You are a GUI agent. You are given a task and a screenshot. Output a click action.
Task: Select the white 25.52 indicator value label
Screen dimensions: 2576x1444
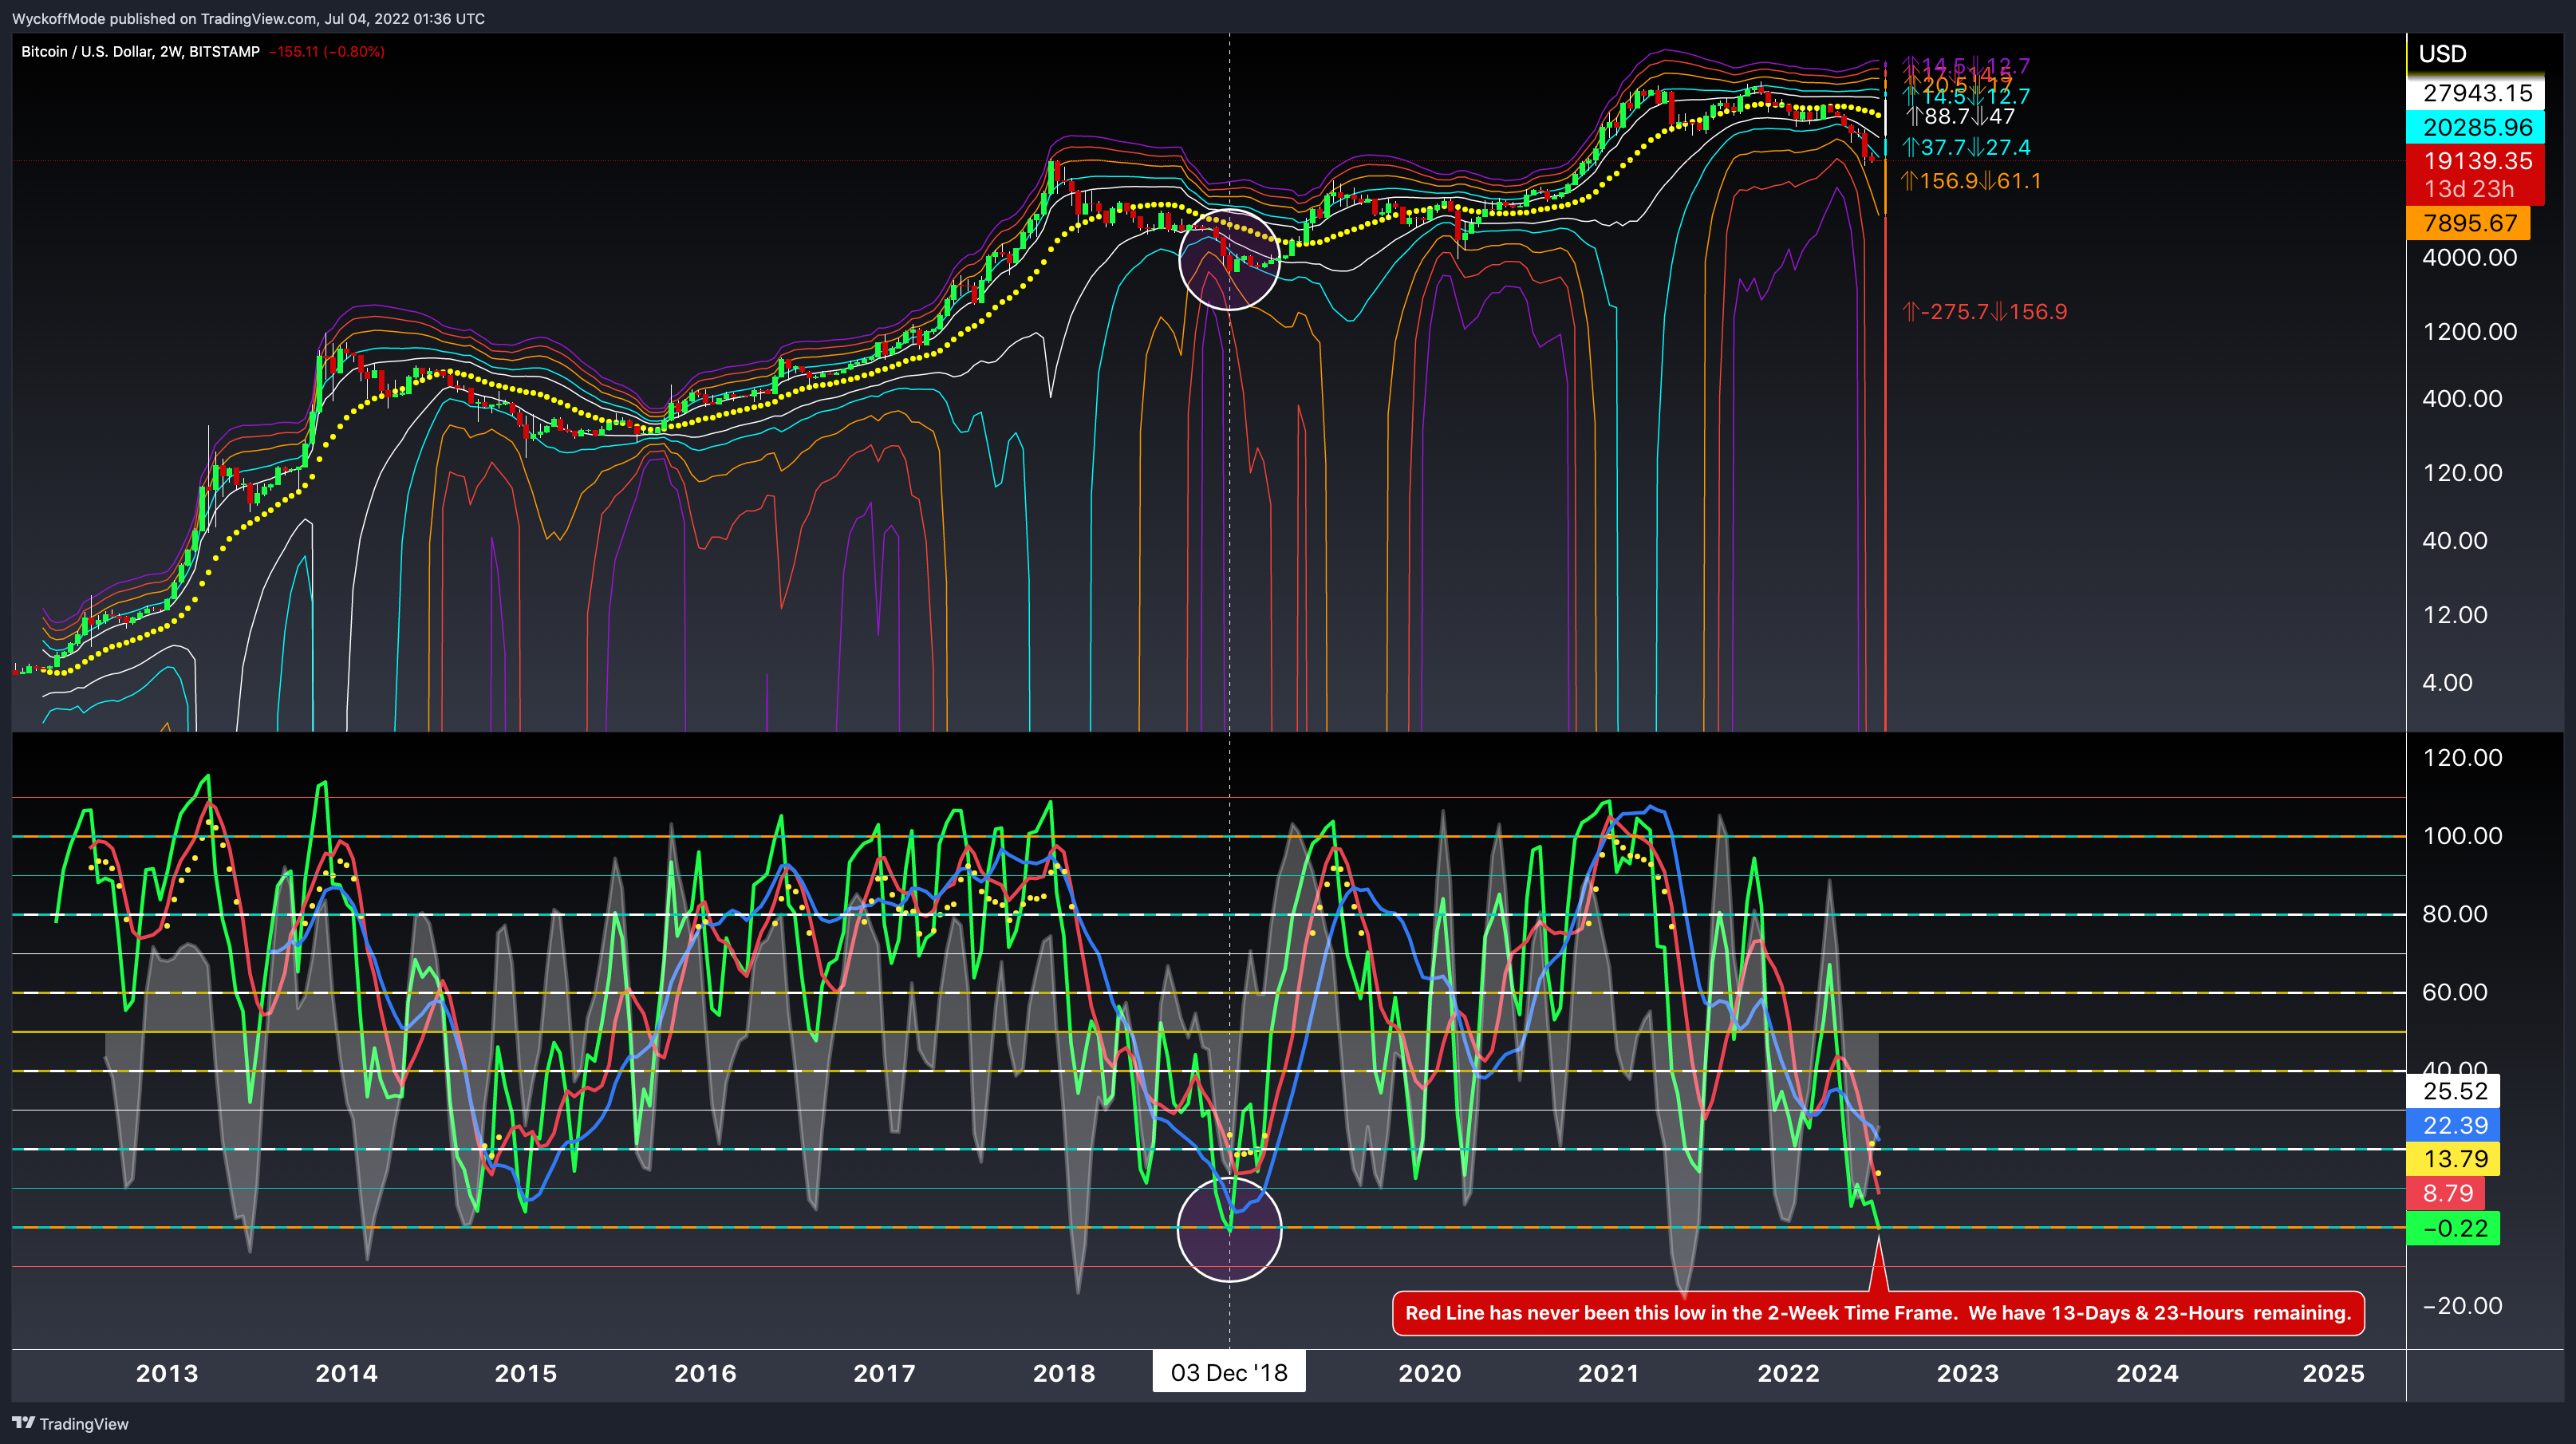pyautogui.click(x=2453, y=1091)
